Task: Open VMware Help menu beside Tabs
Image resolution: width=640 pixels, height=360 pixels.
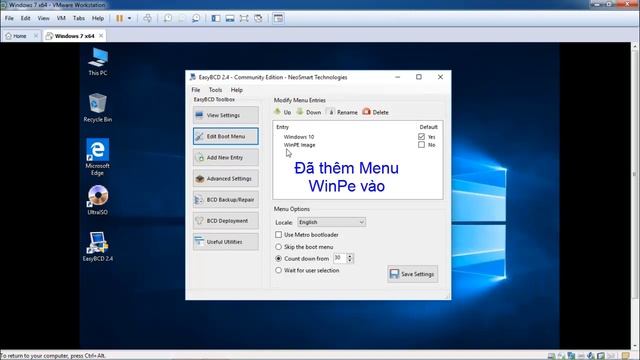Action: tap(98, 18)
